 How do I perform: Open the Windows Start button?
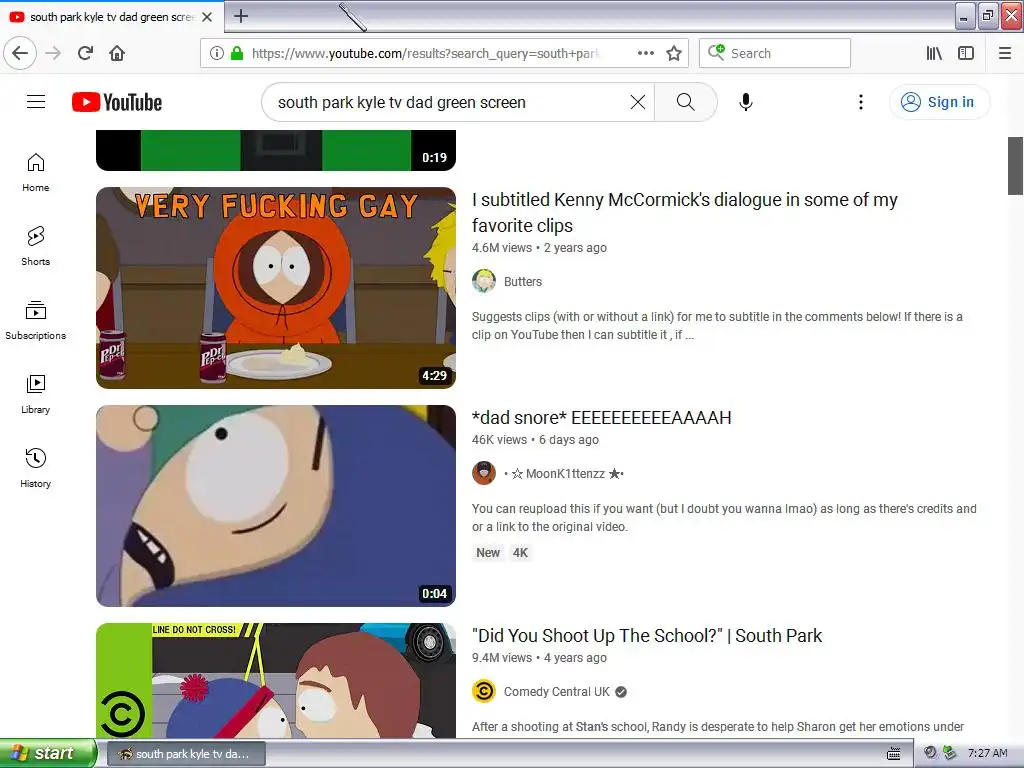tap(47, 754)
